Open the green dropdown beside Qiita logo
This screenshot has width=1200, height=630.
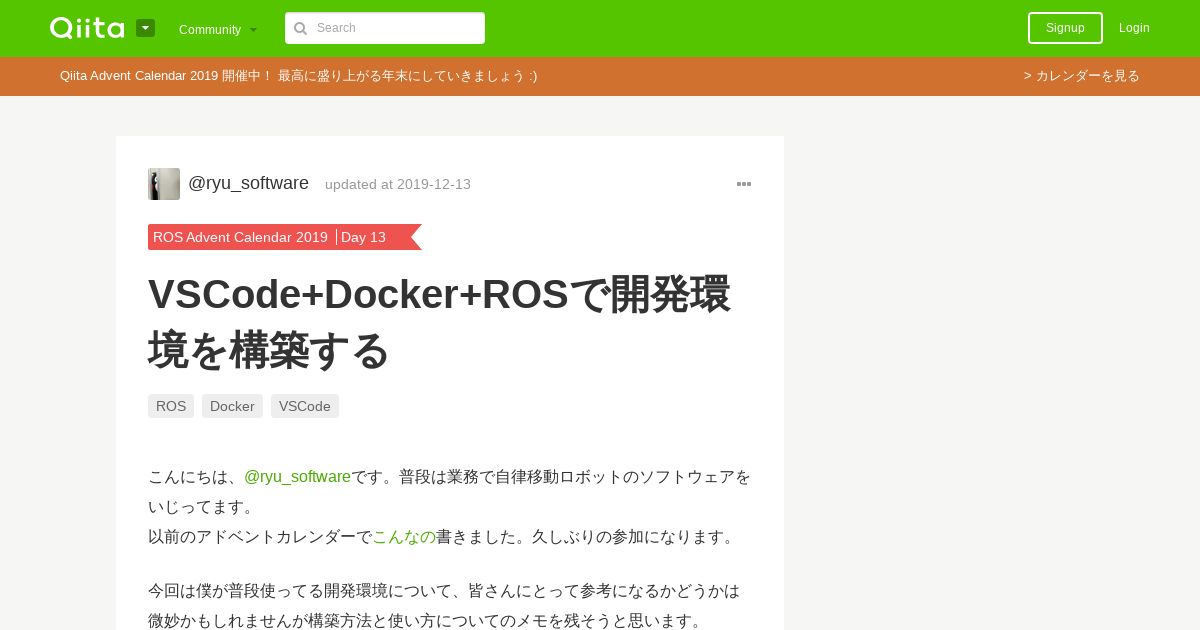(146, 28)
